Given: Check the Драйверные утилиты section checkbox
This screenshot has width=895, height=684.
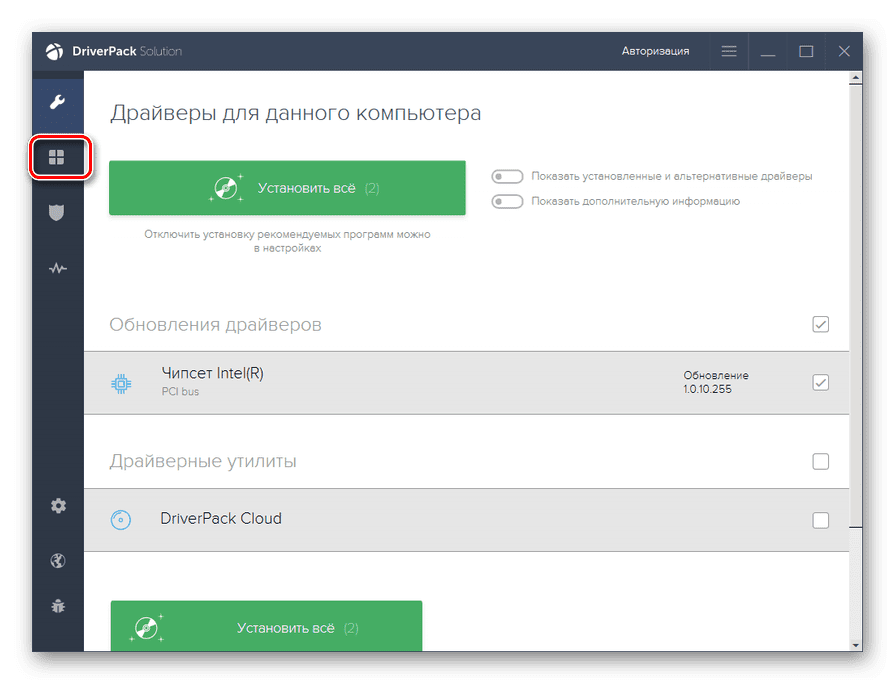Looking at the screenshot, I should (820, 461).
